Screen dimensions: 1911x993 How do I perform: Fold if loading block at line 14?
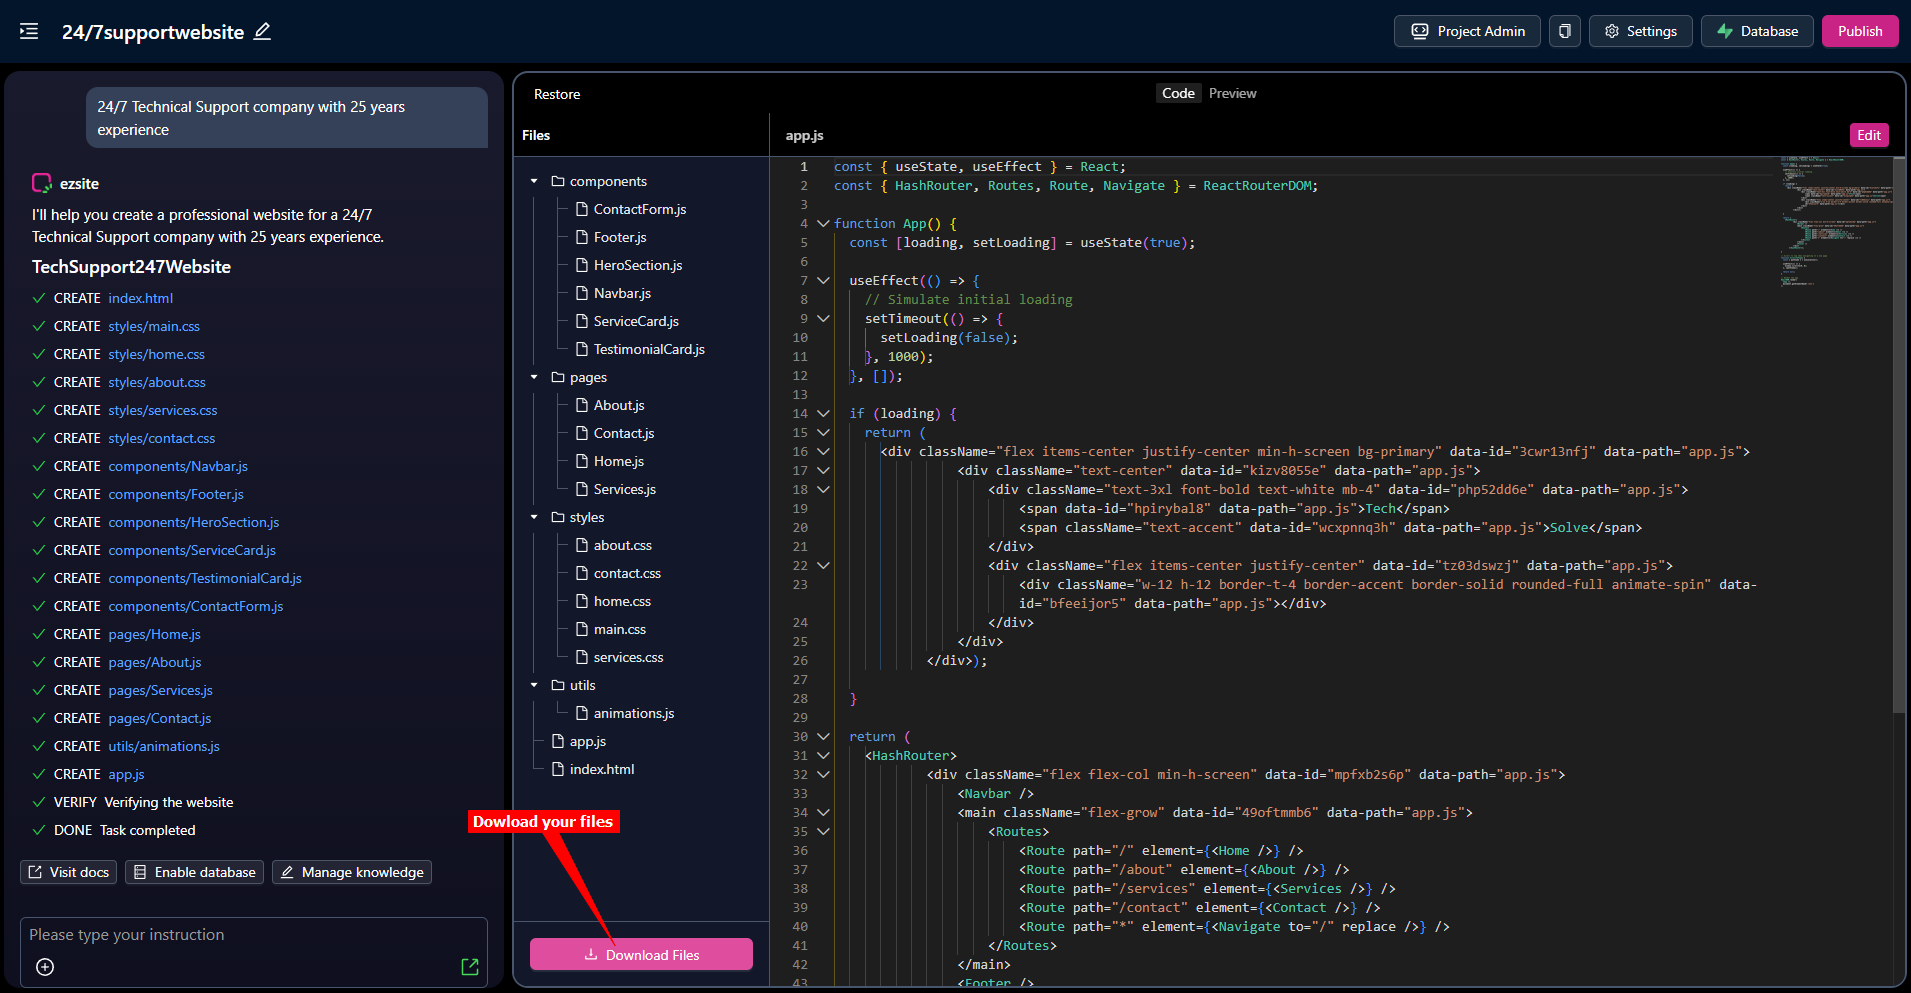tap(823, 414)
